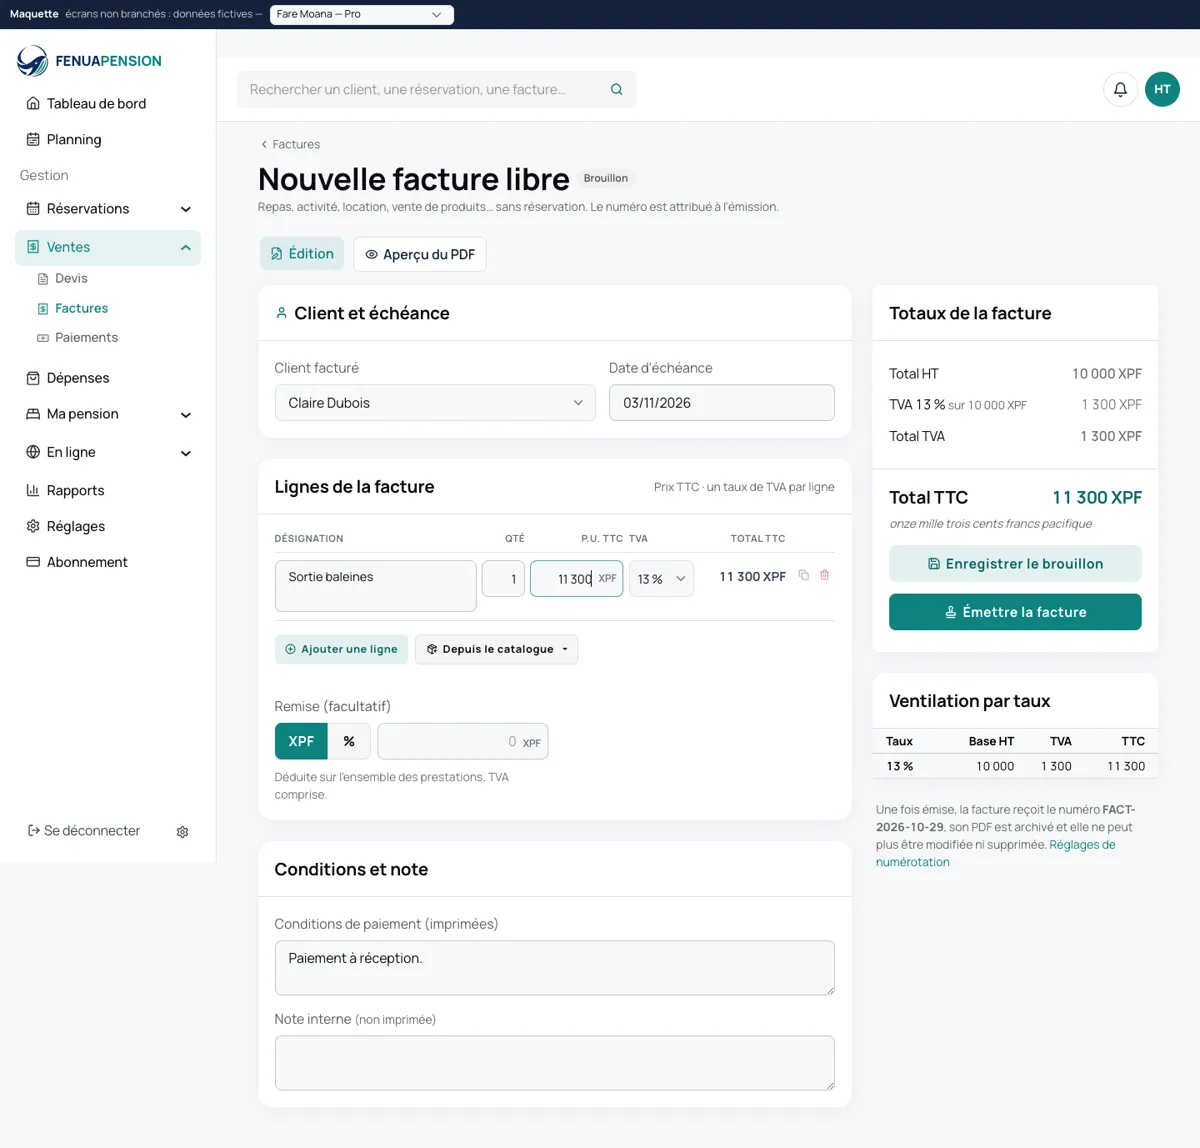Click the search magnifier icon

click(x=617, y=89)
